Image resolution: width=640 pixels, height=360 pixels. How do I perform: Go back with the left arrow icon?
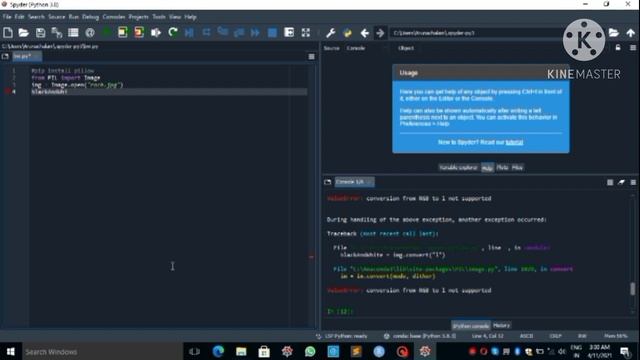[x=364, y=33]
